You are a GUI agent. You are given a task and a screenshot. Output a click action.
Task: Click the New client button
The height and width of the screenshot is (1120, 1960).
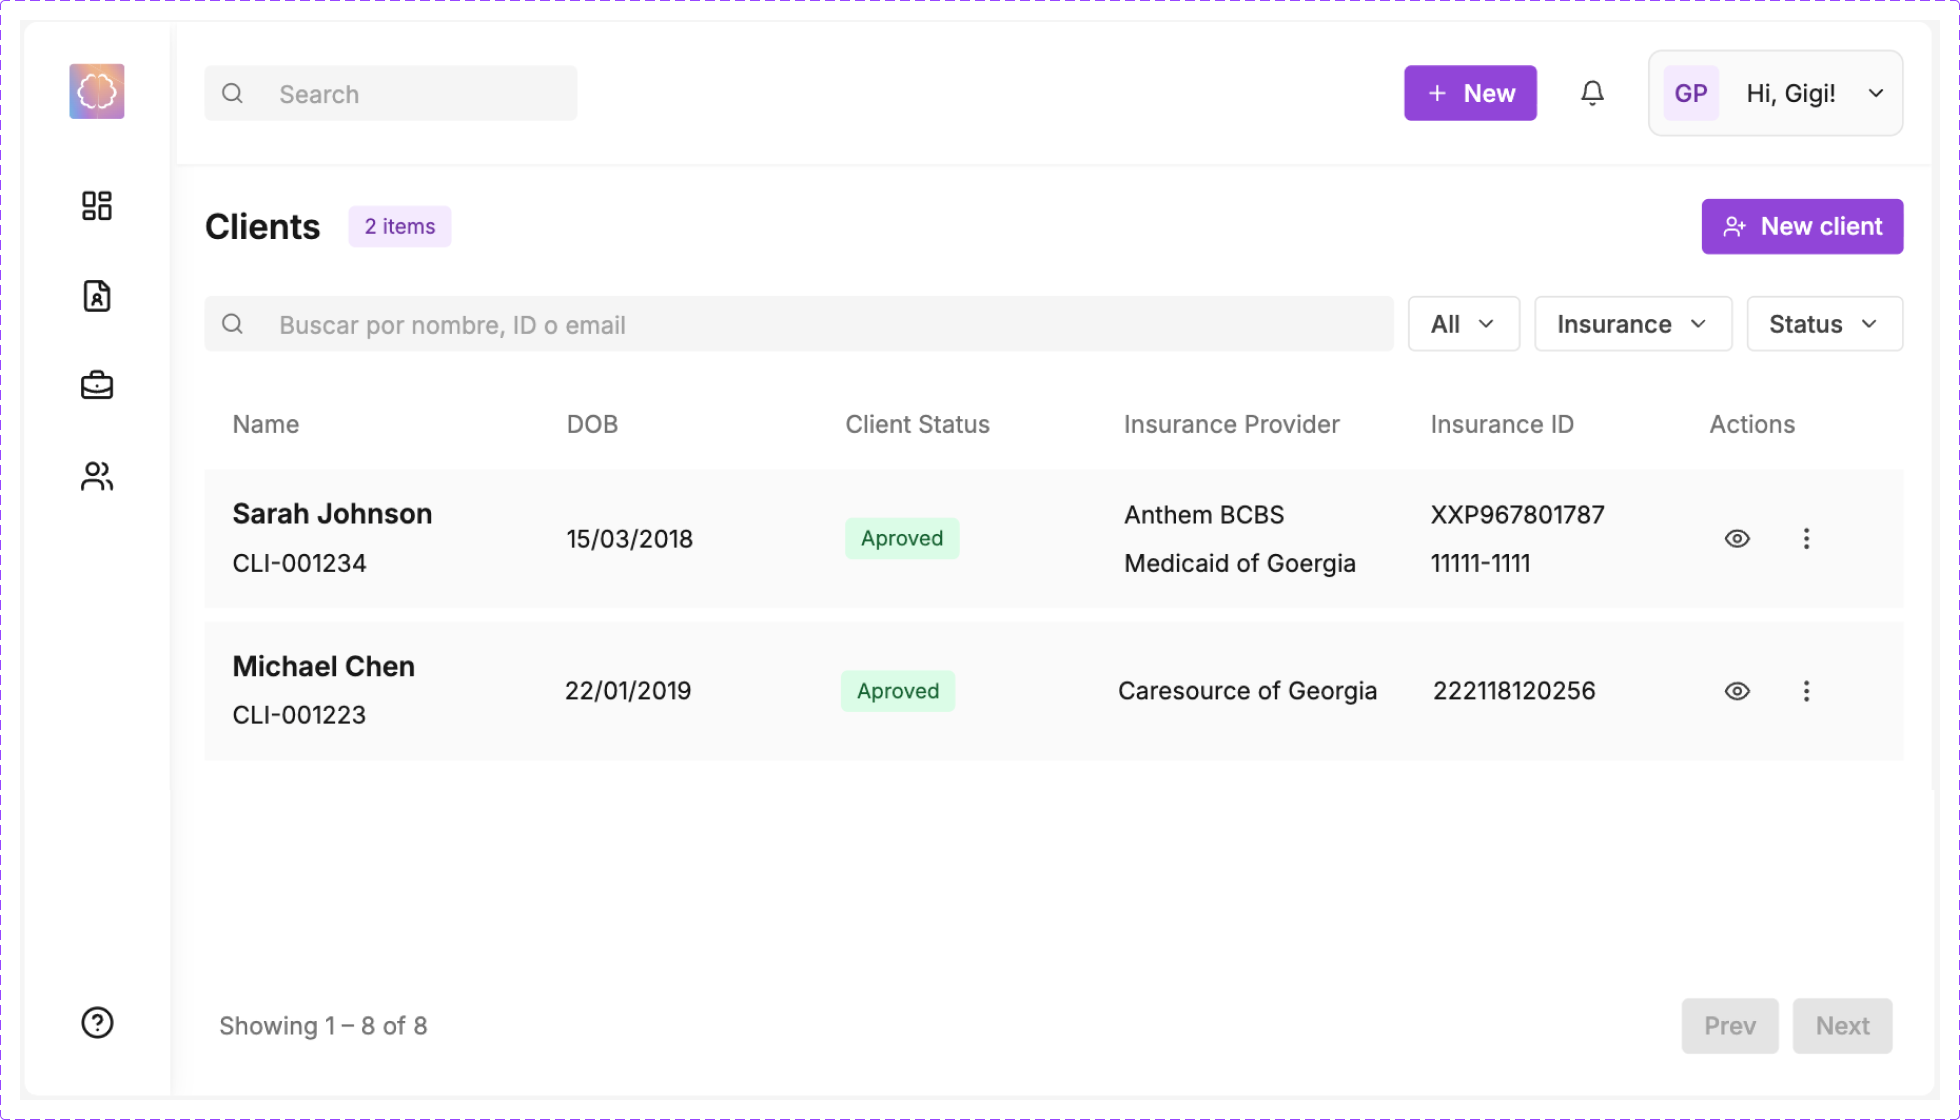[1802, 227]
